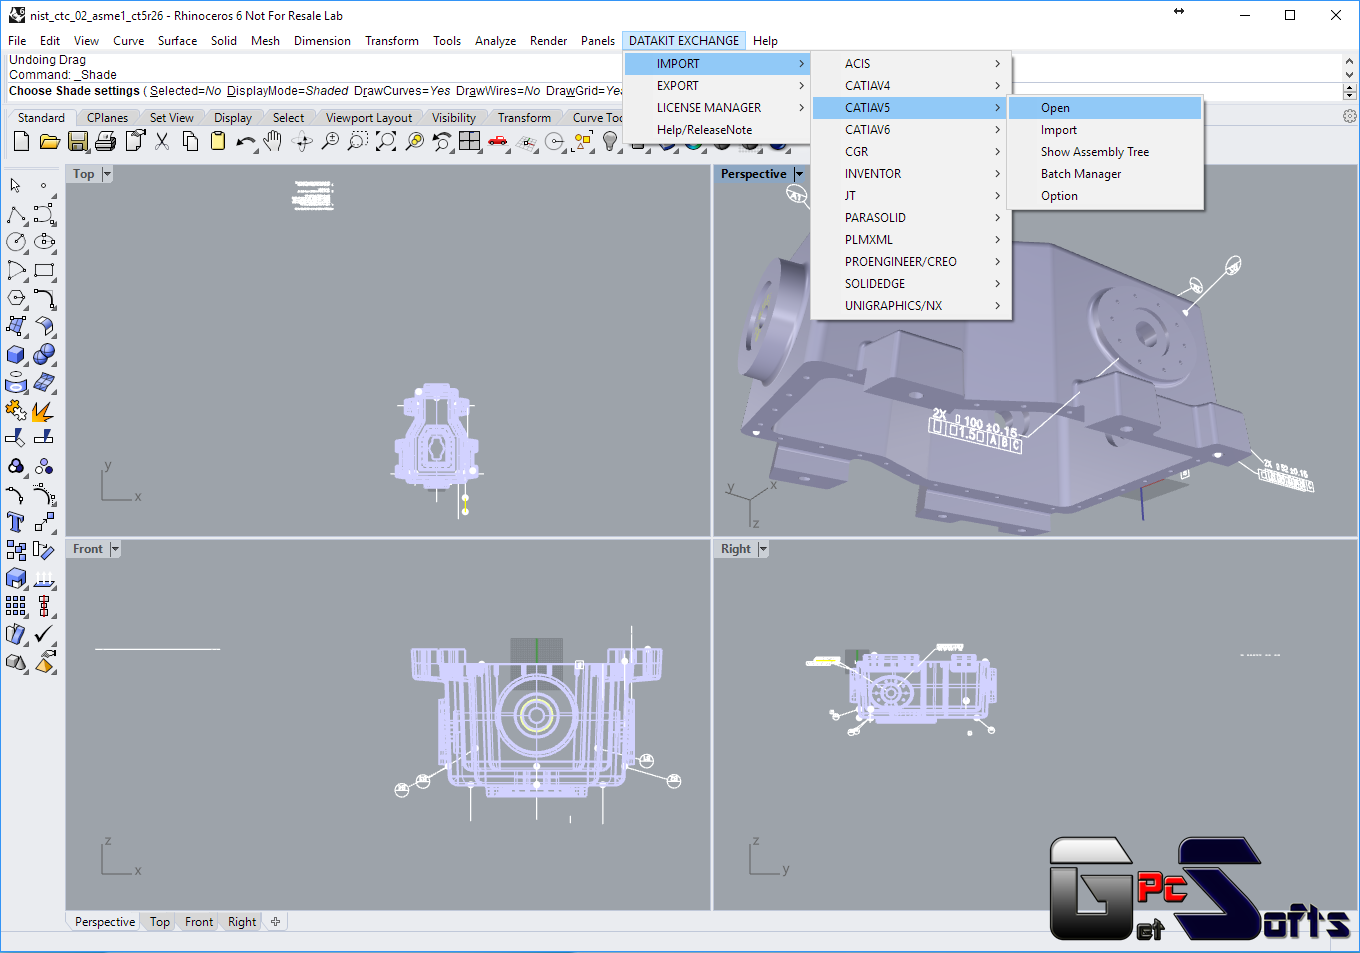
Task: Select the Rectangular Array tool
Action: pos(16,606)
